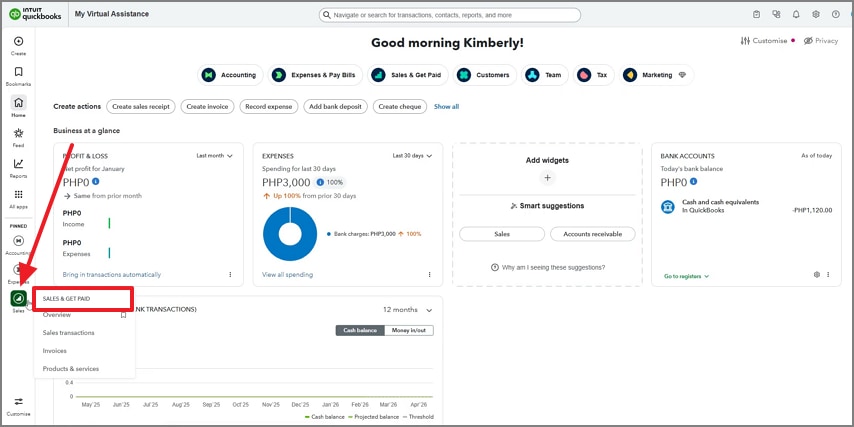Screen dimensions: 854x427
Task: Open Bank Accounts widget three-dot menu
Action: point(828,274)
